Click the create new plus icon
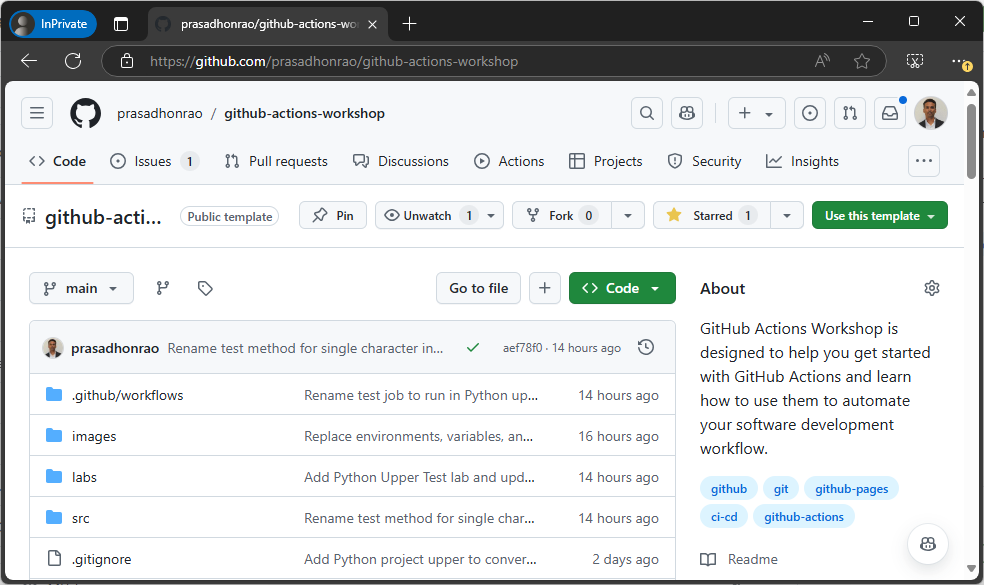 (x=745, y=113)
